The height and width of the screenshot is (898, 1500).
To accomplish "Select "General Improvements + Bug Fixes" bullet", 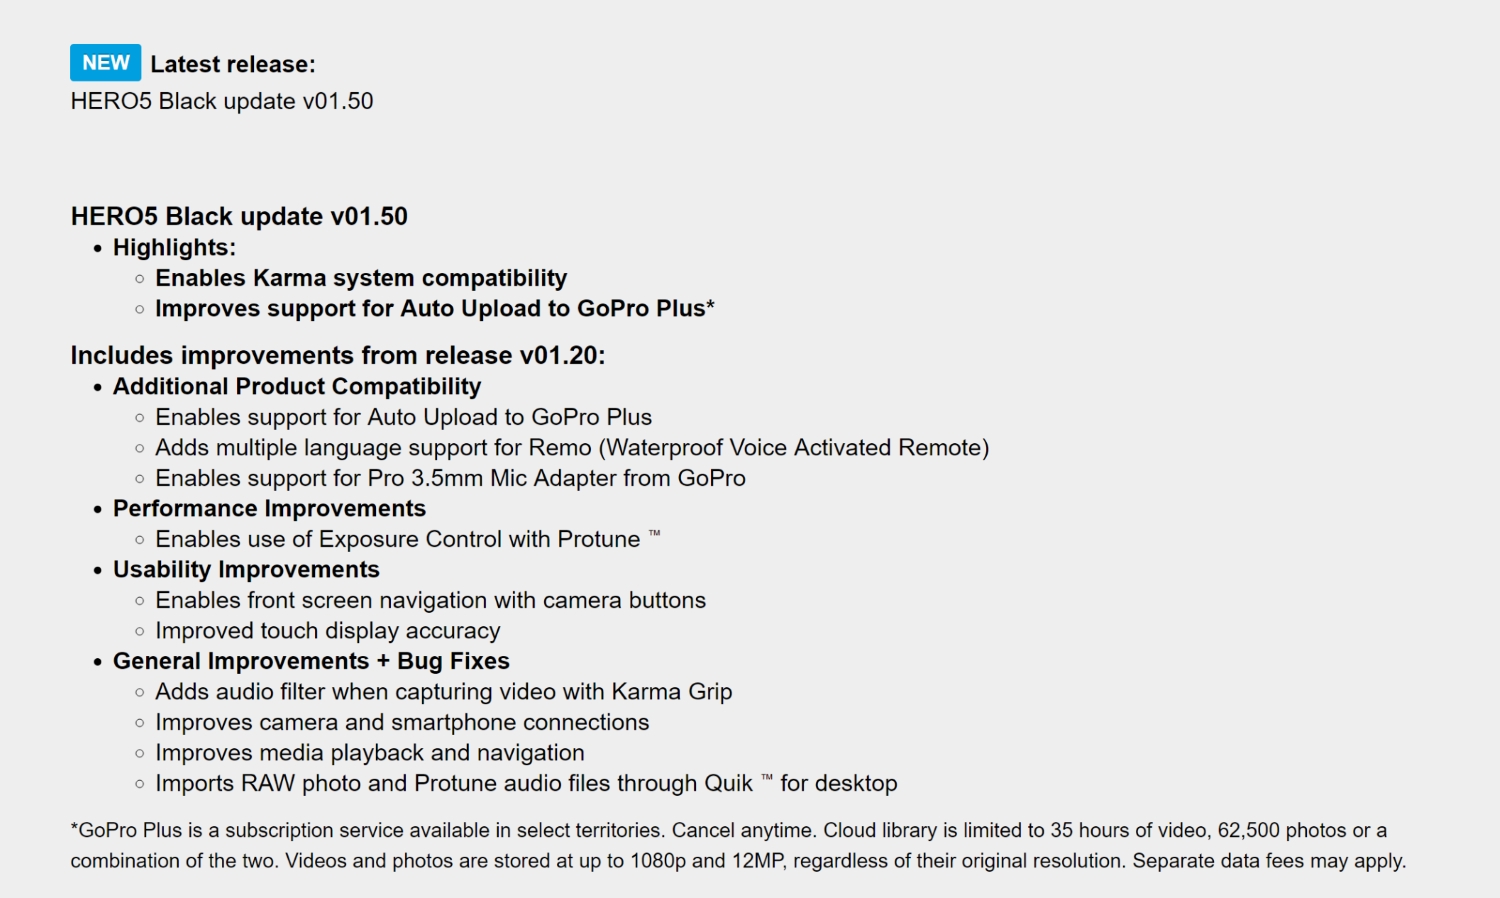I will tap(311, 661).
